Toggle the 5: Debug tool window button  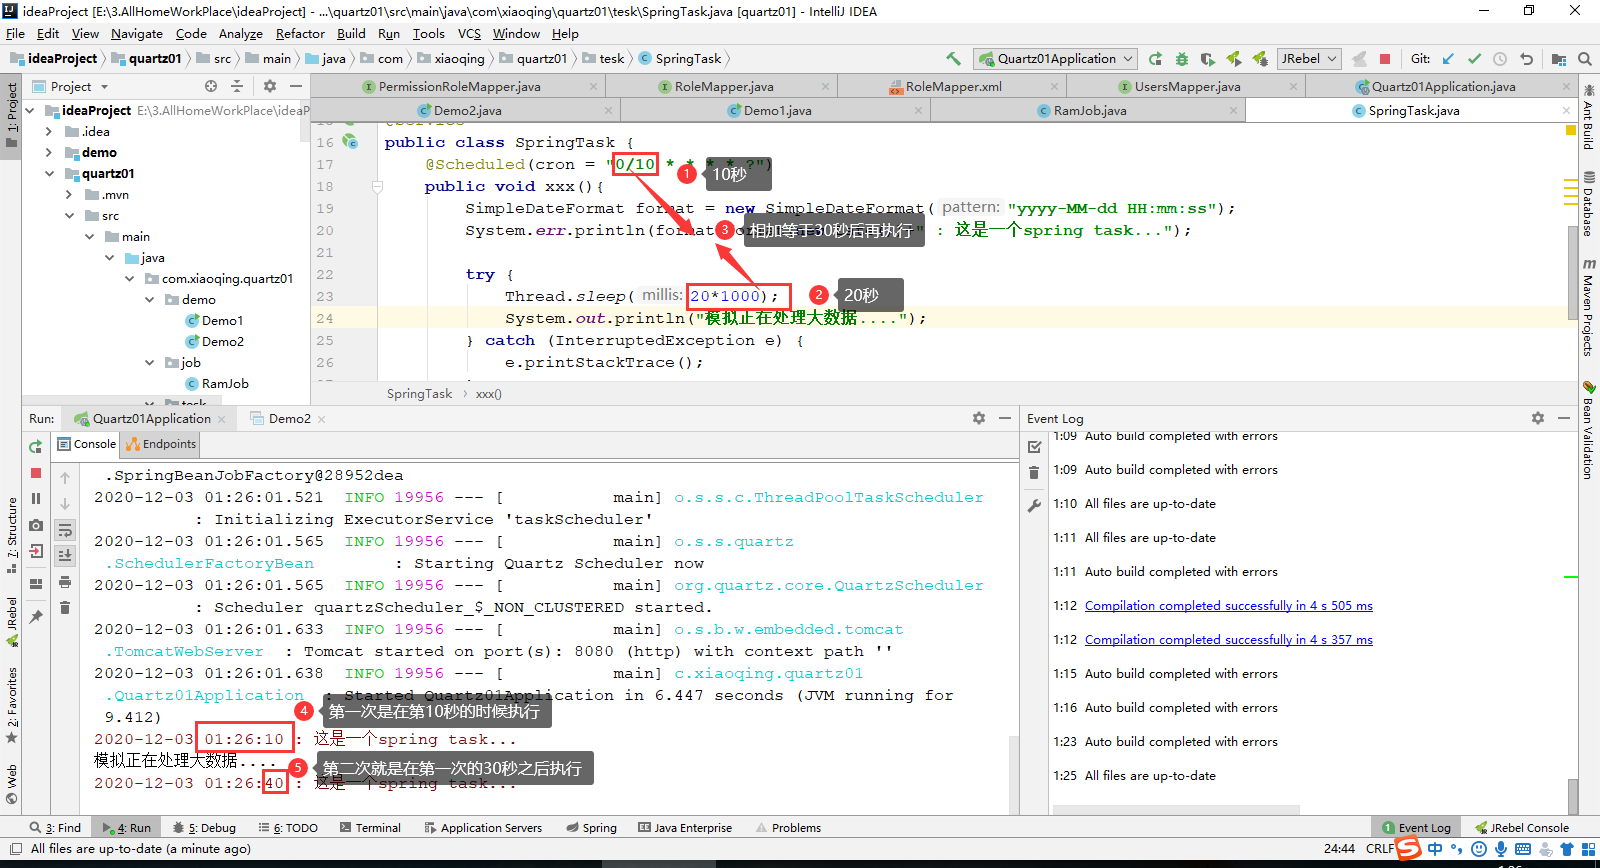click(204, 828)
